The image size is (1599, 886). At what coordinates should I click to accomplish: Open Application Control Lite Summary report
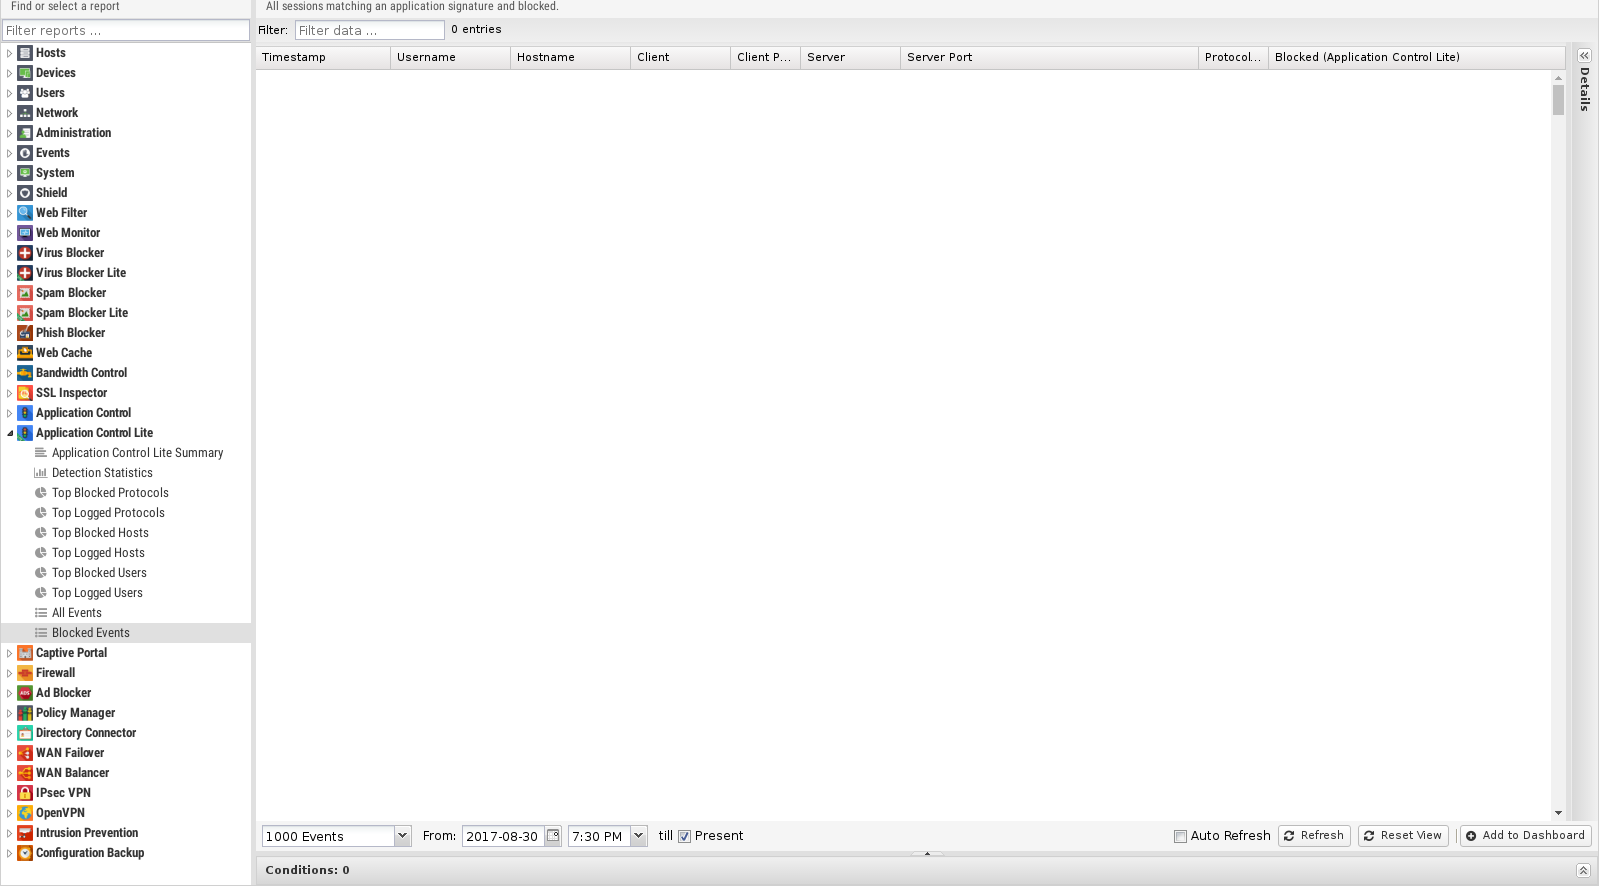pos(137,453)
